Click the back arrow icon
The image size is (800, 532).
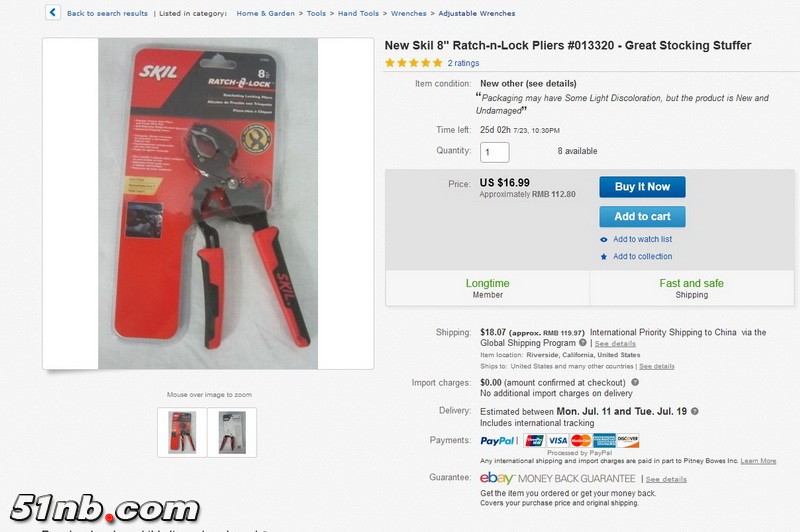click(53, 12)
